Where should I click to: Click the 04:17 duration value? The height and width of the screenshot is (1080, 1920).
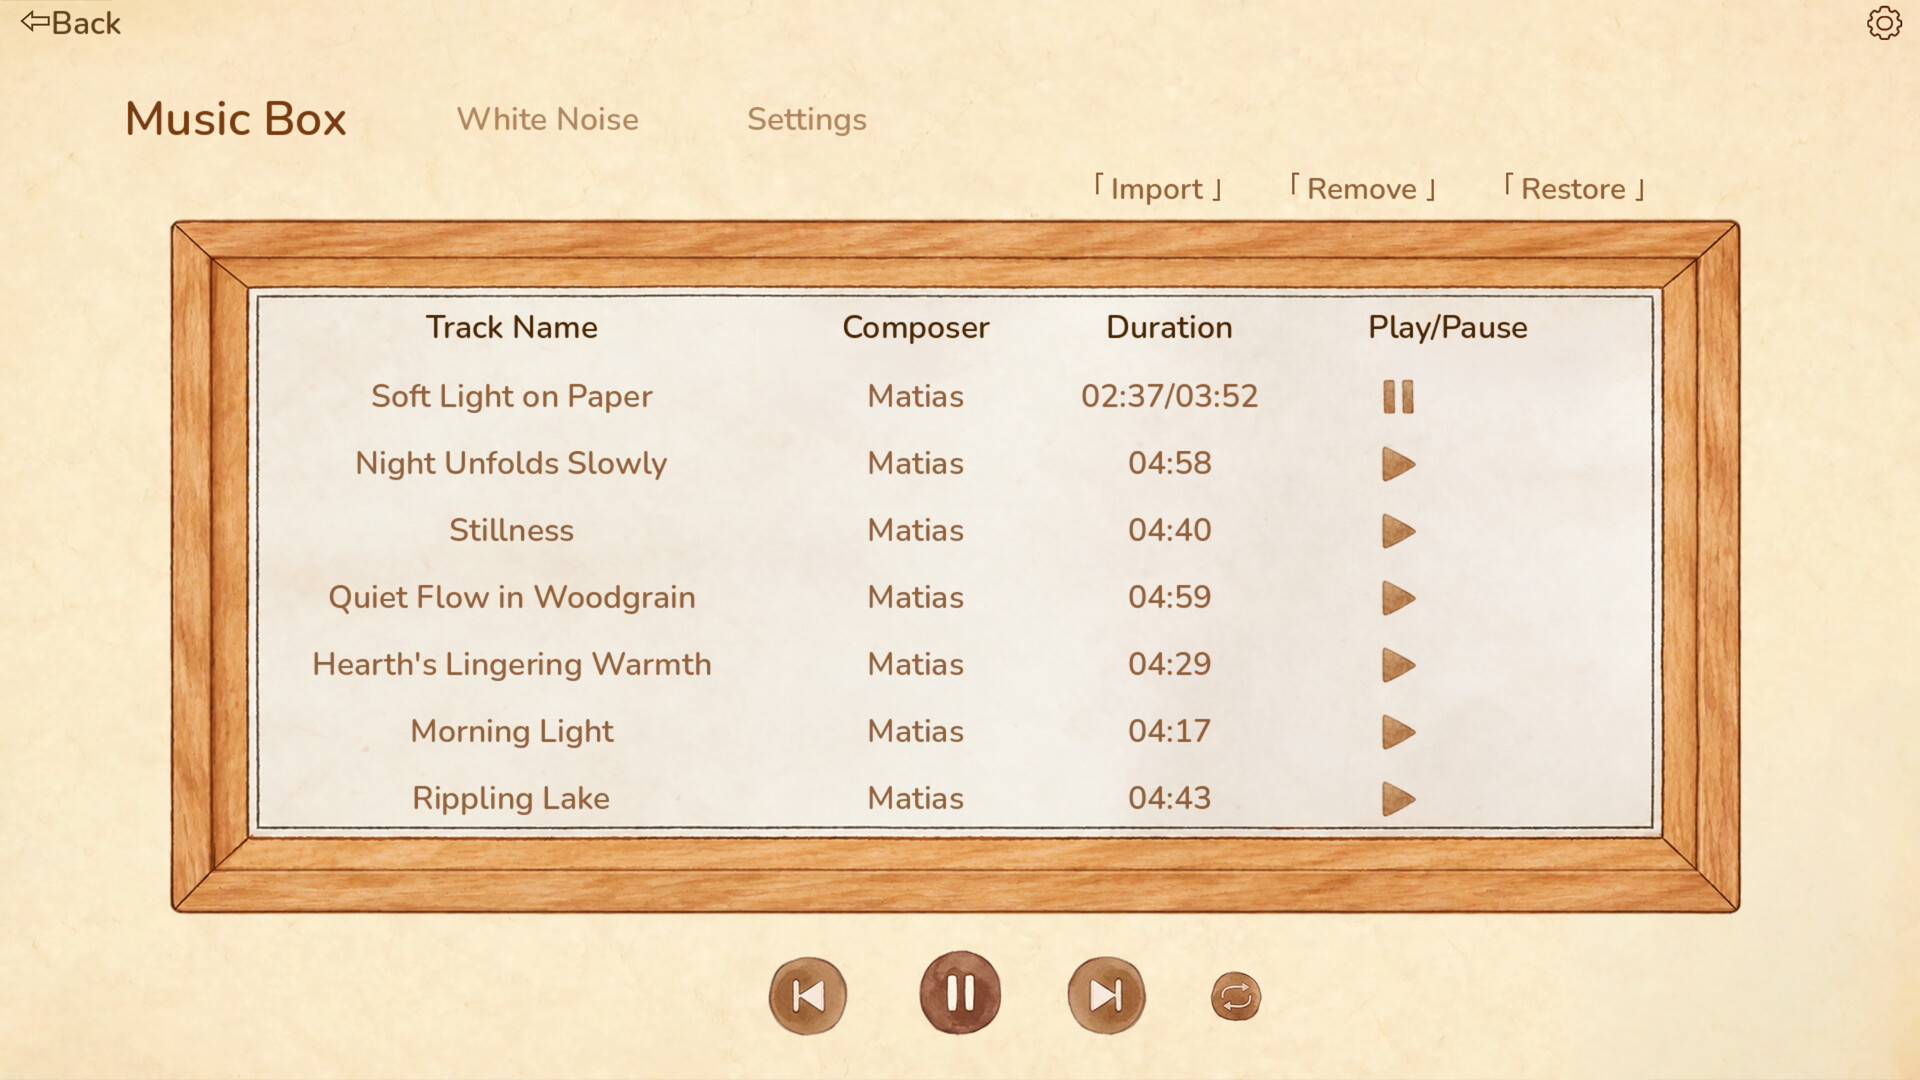(1169, 731)
